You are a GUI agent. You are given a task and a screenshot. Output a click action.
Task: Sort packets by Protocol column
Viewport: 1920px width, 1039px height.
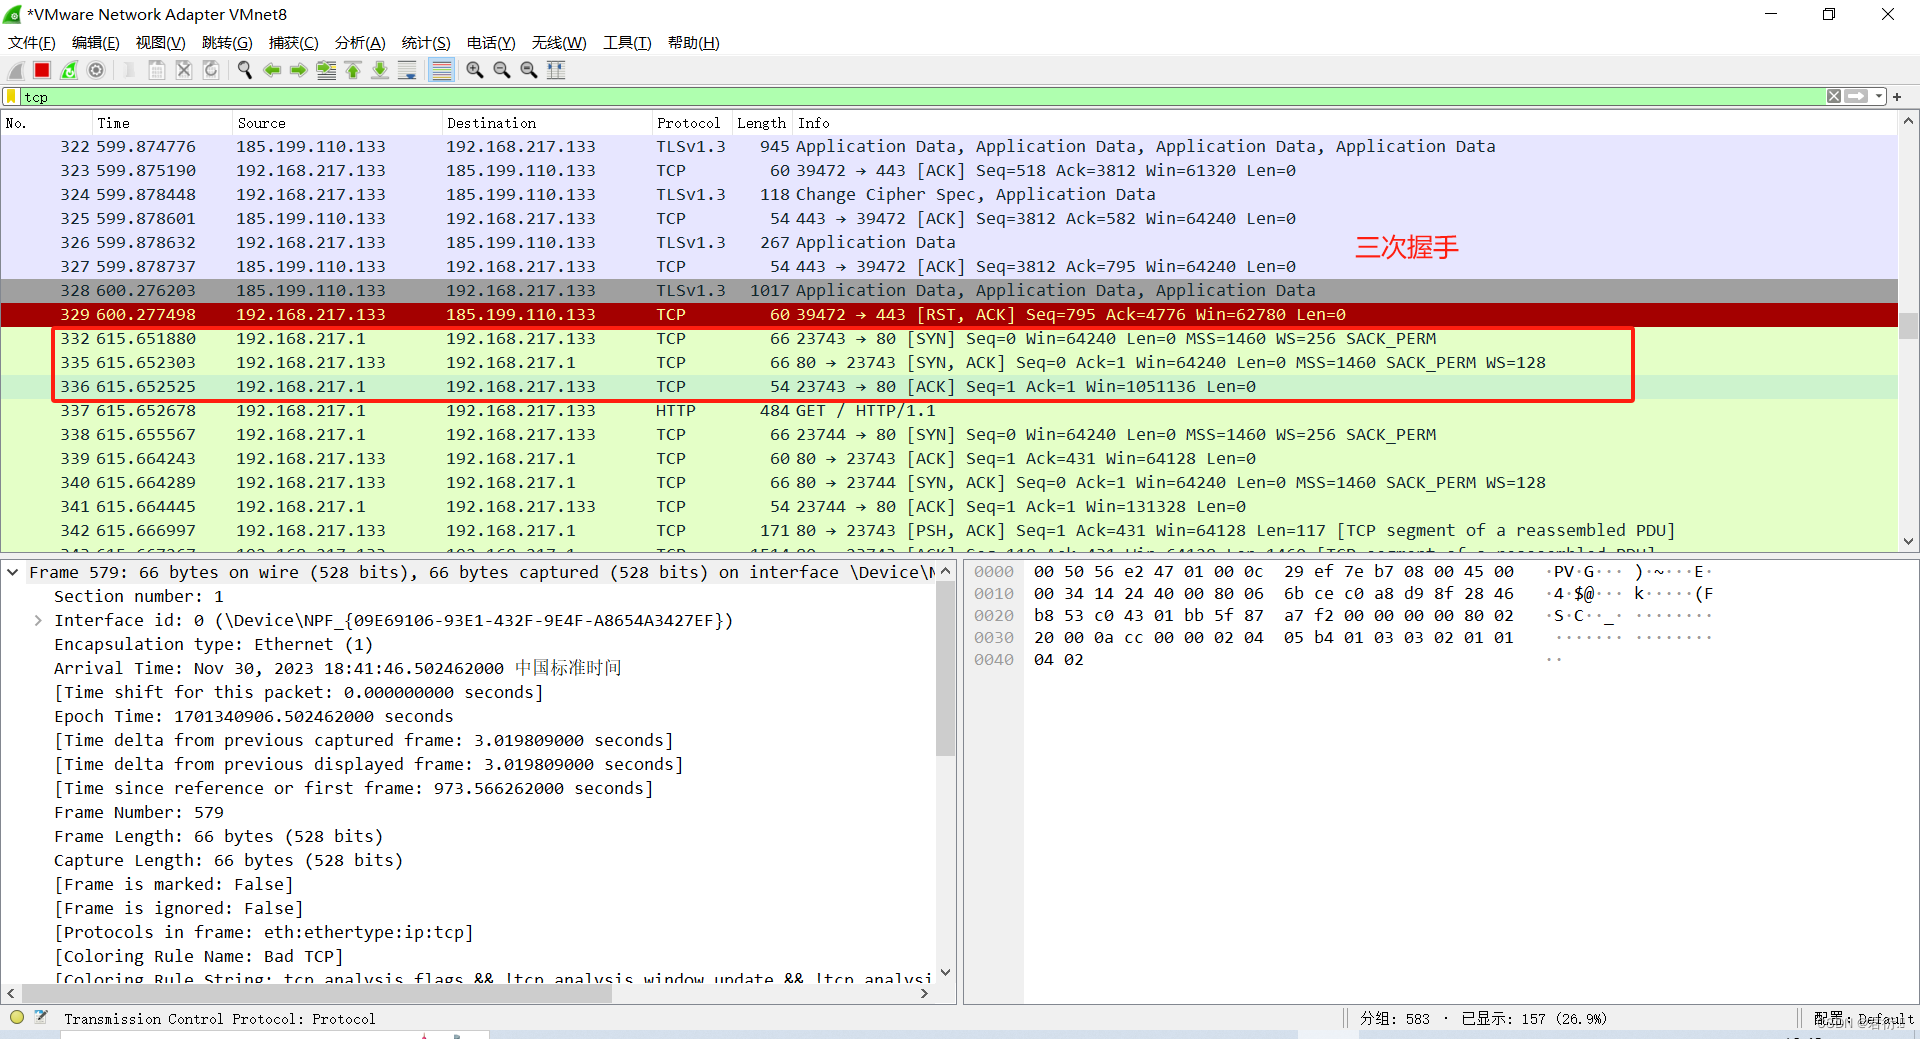click(x=692, y=123)
